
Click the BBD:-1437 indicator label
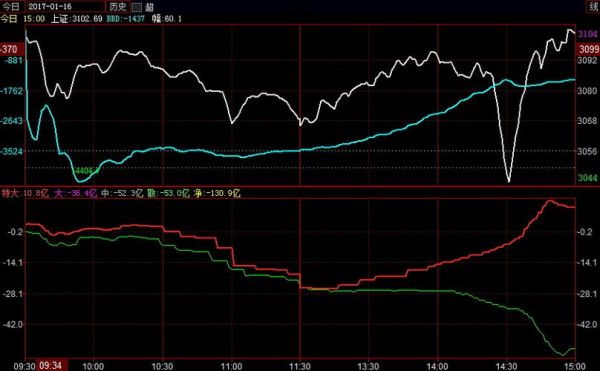coord(126,18)
